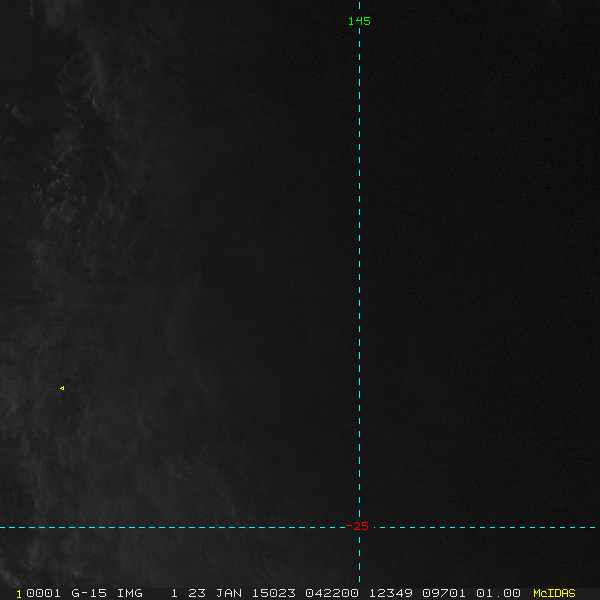
Task: Click the G-15 satellite label
Action: (89, 593)
